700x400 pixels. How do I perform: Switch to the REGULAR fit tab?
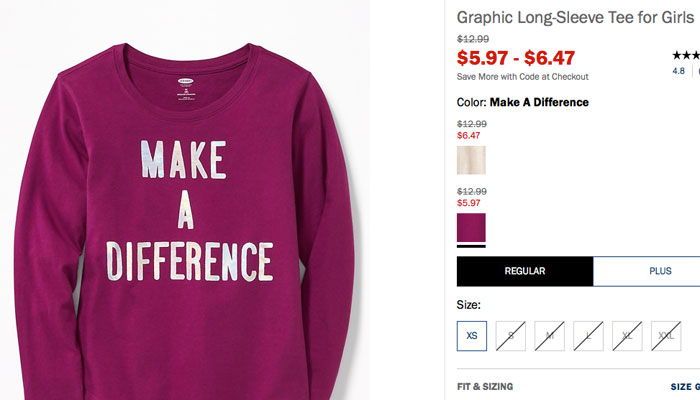click(x=525, y=271)
